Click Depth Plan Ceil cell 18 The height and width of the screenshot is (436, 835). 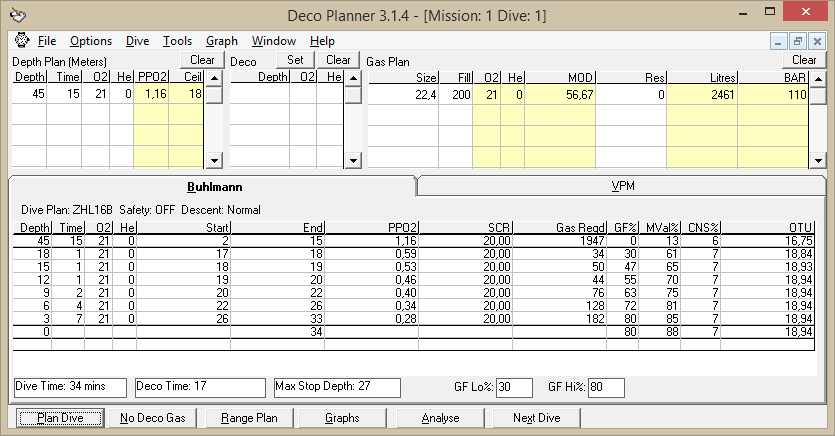pos(186,94)
